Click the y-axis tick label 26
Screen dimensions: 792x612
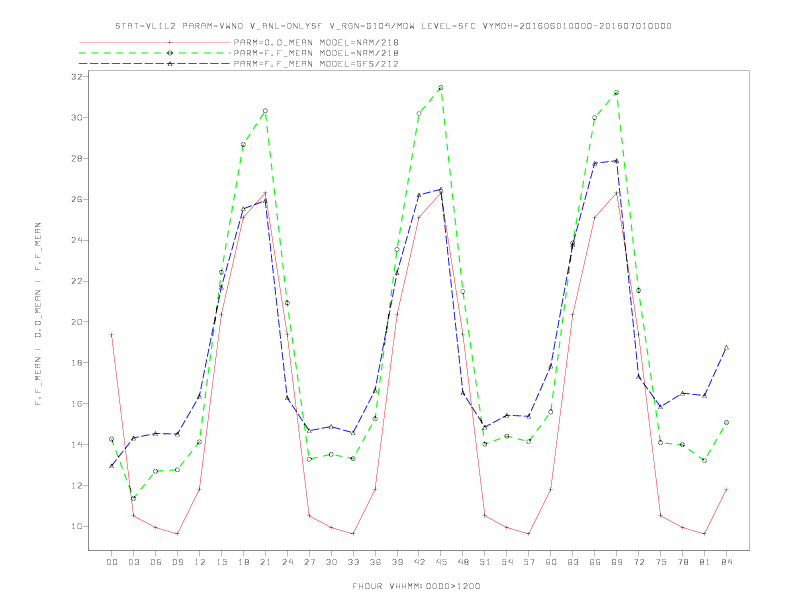[x=77, y=199]
